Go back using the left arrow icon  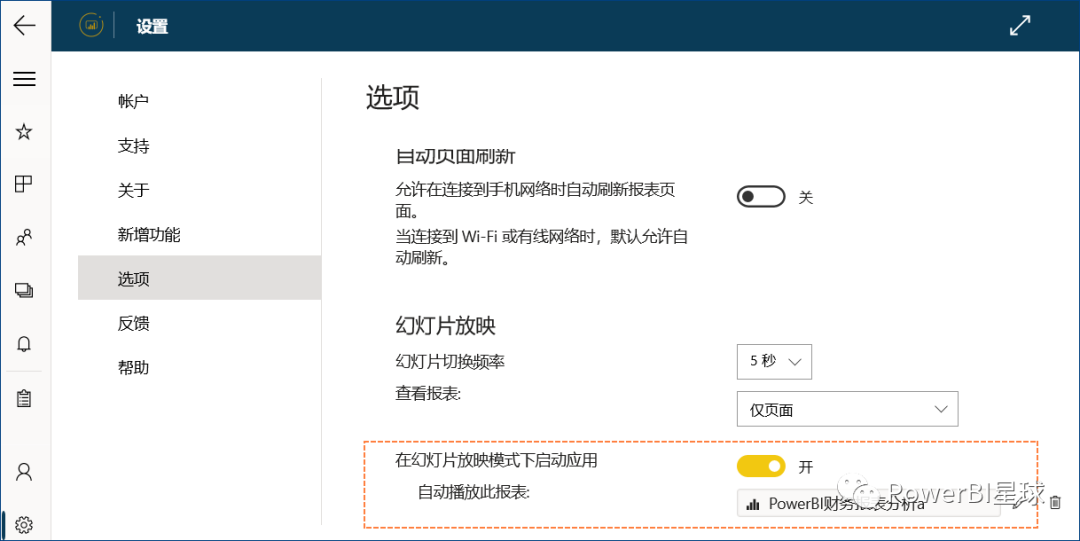tap(24, 25)
